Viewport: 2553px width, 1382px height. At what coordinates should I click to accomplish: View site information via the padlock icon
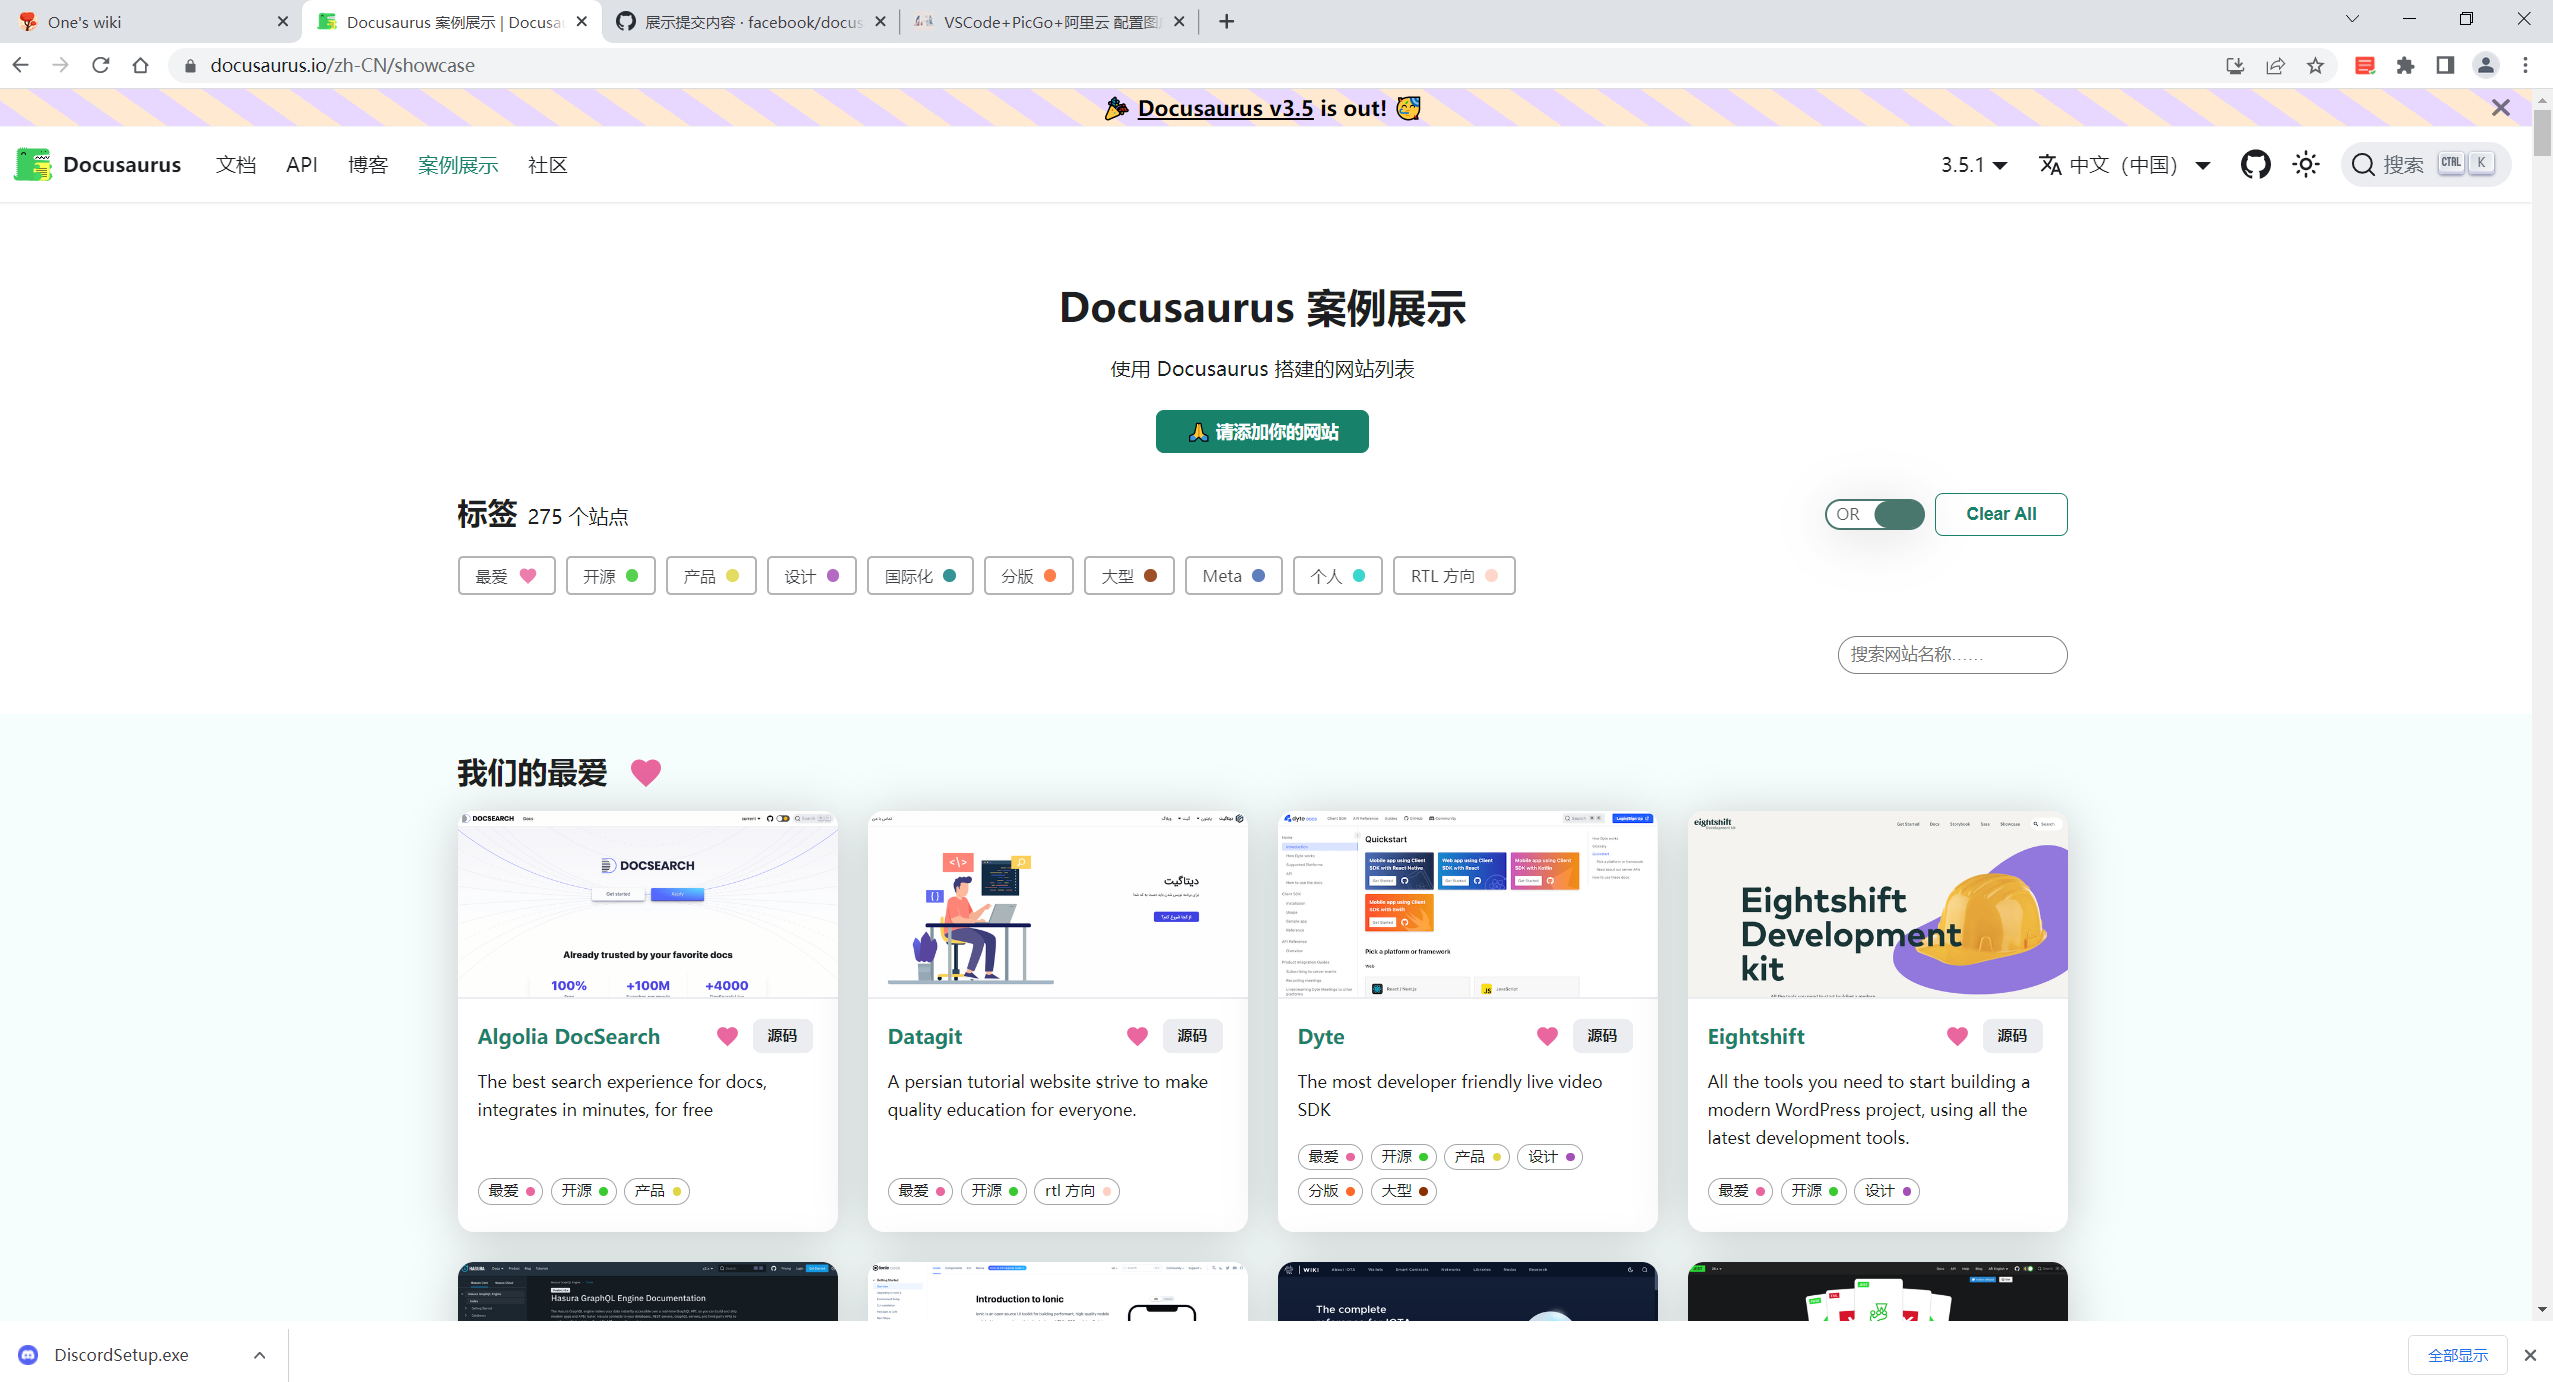tap(190, 66)
